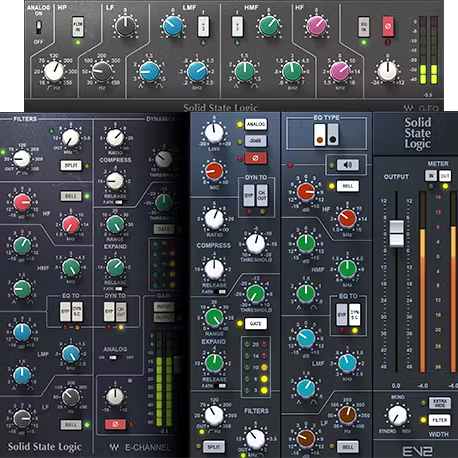Click the blue LMF gain knob in G-EQ
Viewport: 458px width, 458px height.
pyautogui.click(x=173, y=26)
